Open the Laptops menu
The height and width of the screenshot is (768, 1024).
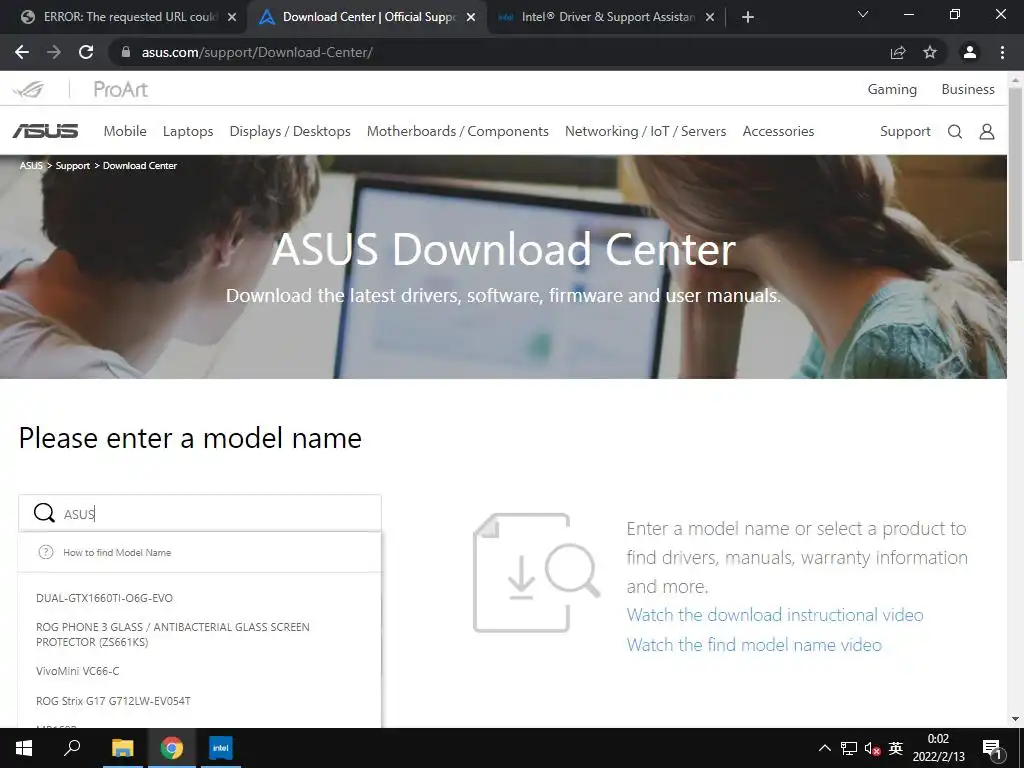click(188, 131)
